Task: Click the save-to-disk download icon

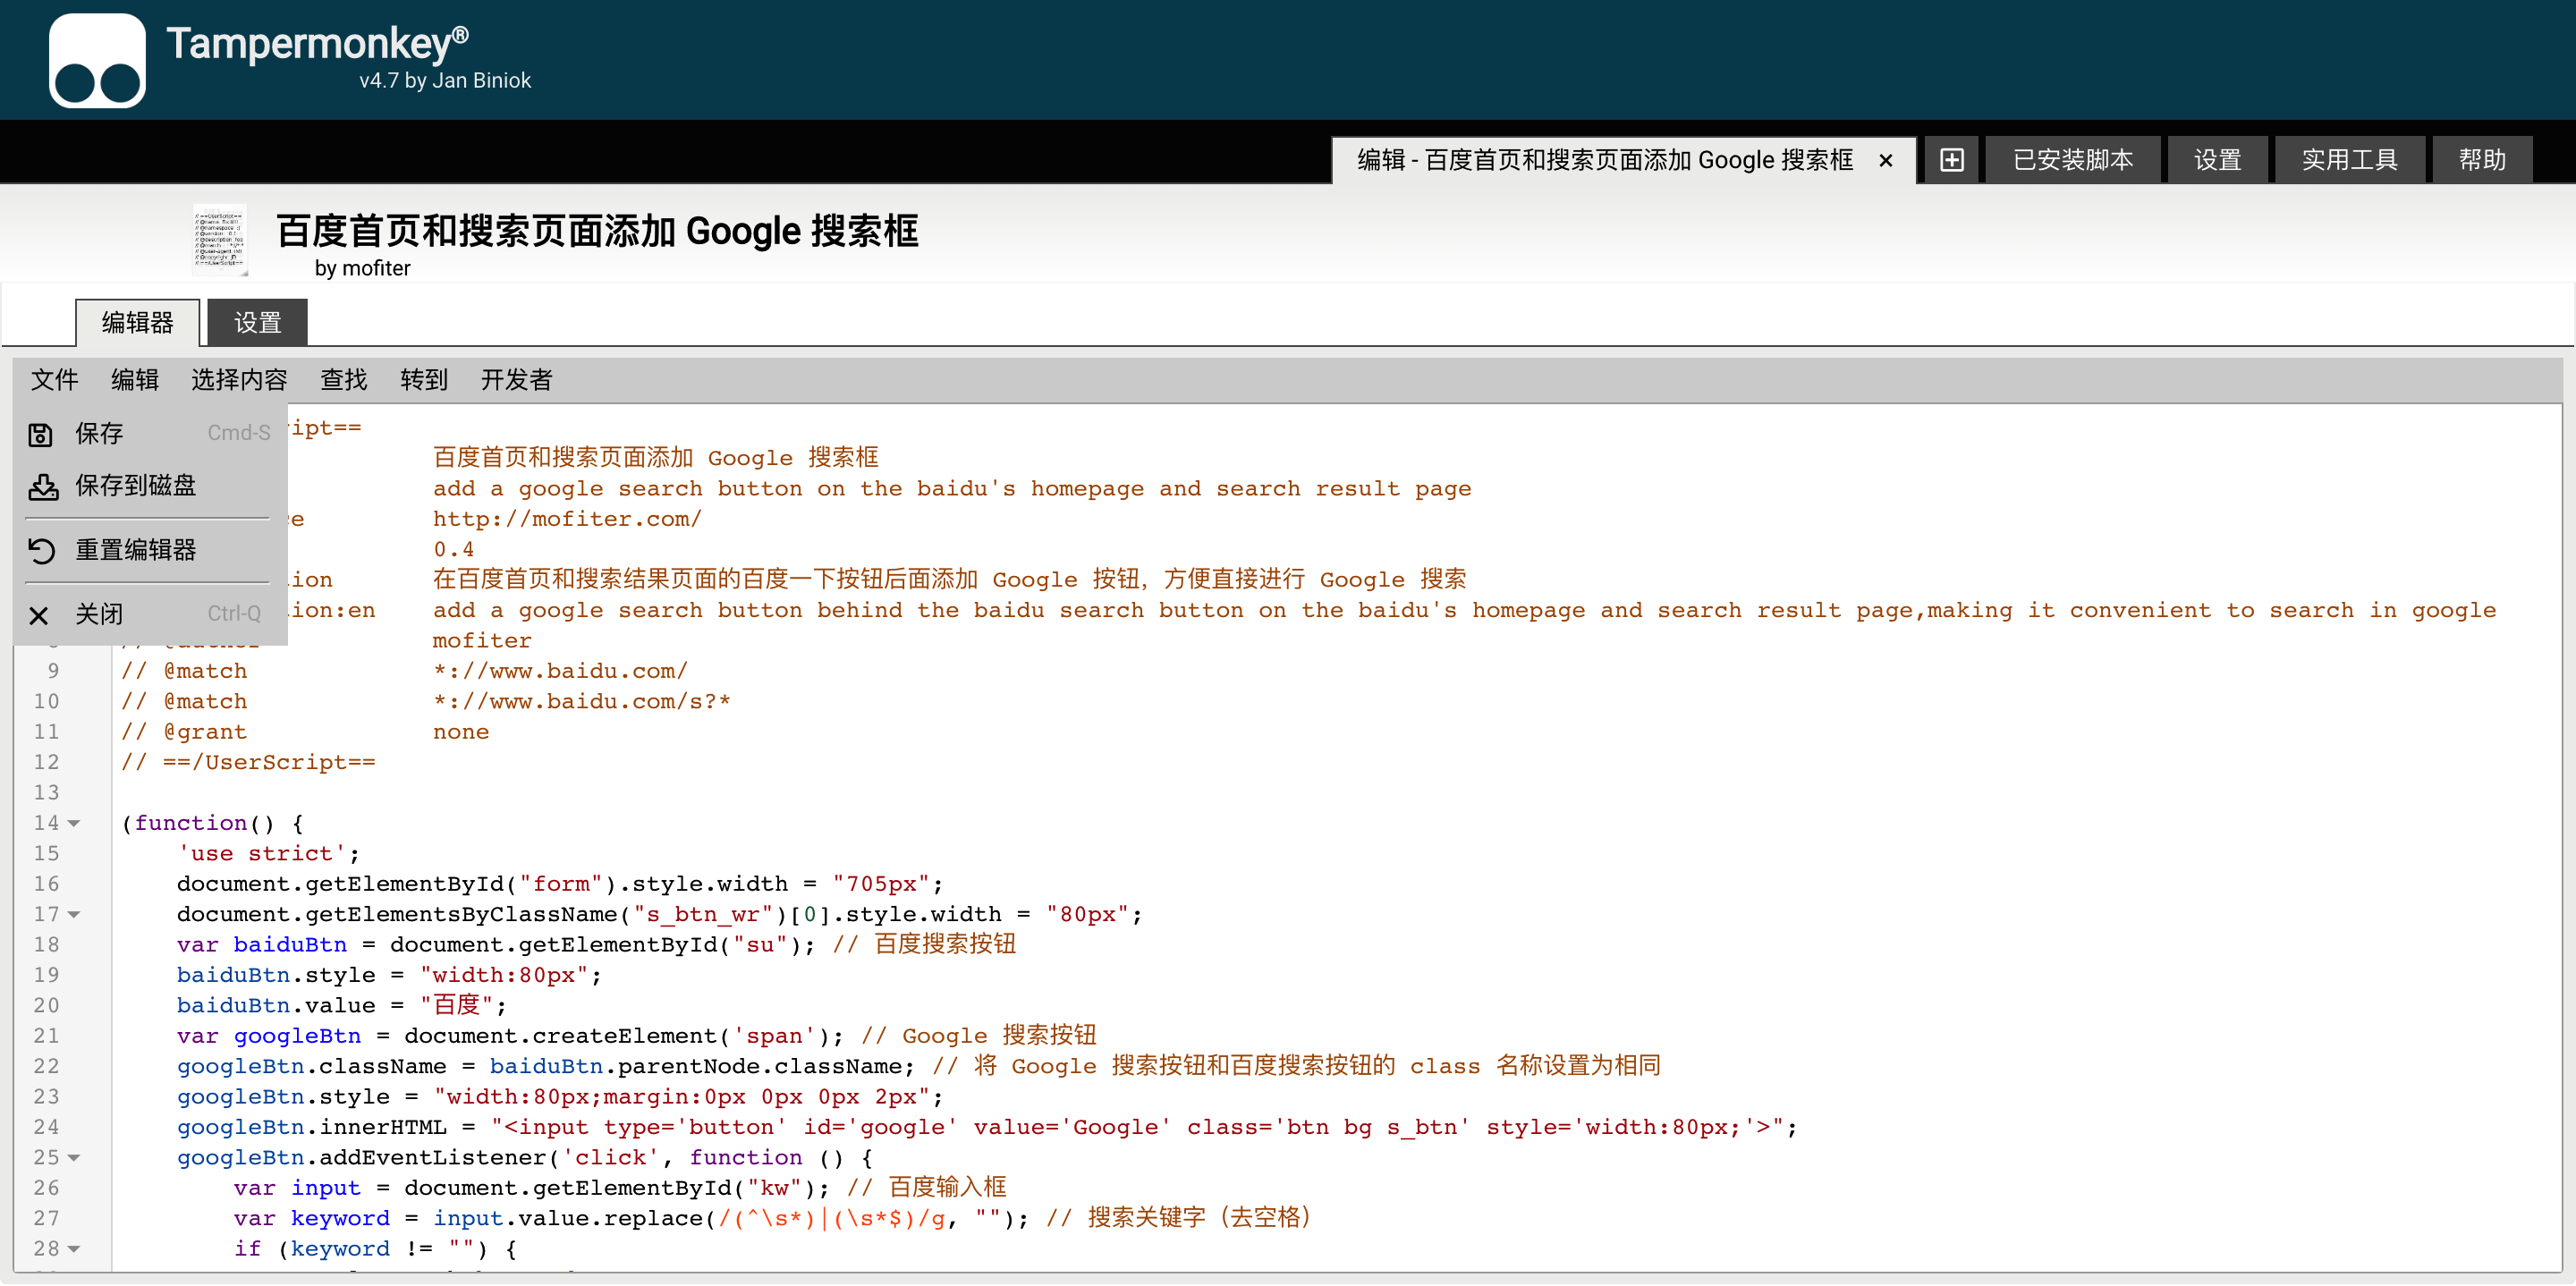Action: tap(42, 487)
